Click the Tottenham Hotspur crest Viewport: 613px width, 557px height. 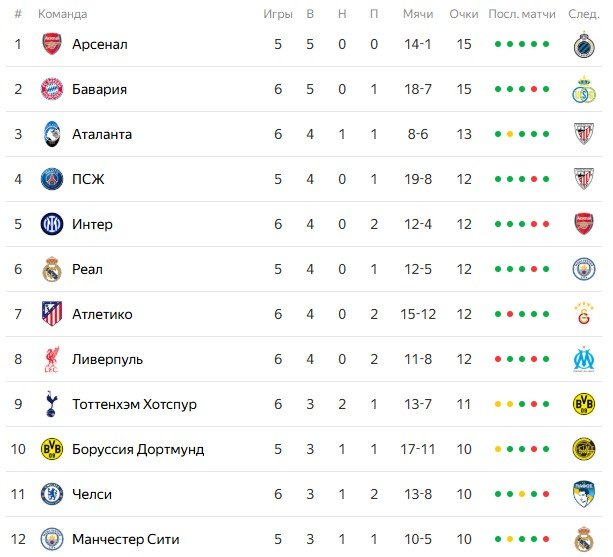point(51,404)
